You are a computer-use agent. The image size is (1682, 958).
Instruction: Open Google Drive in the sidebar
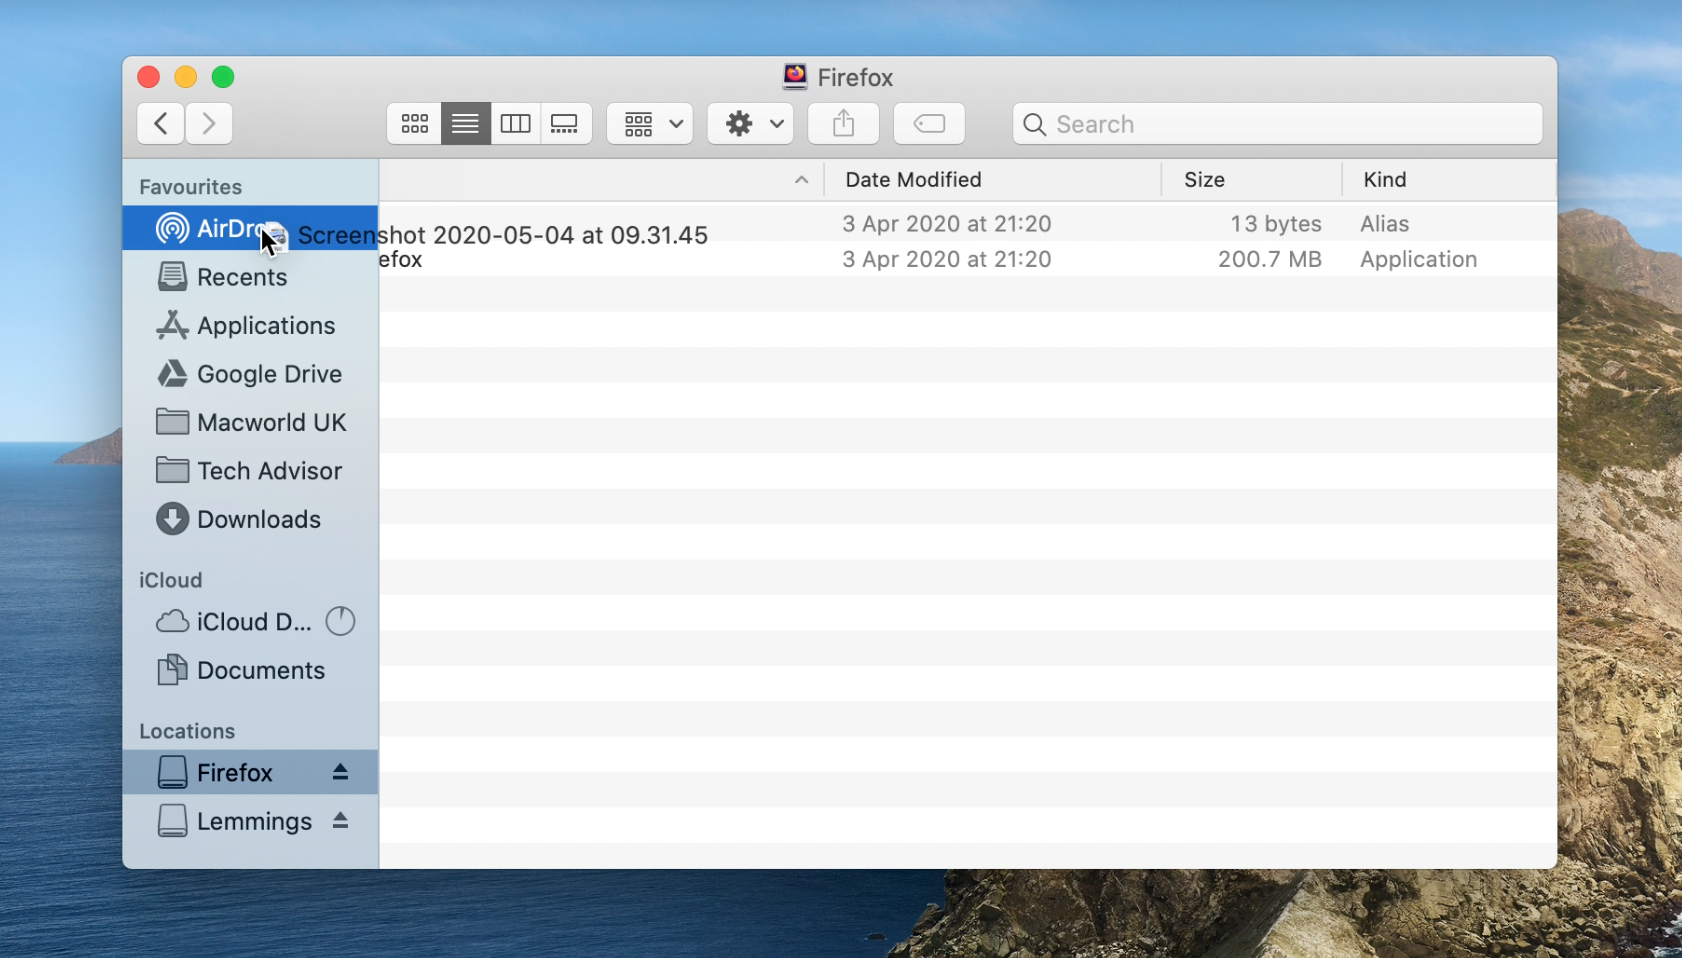(x=268, y=374)
